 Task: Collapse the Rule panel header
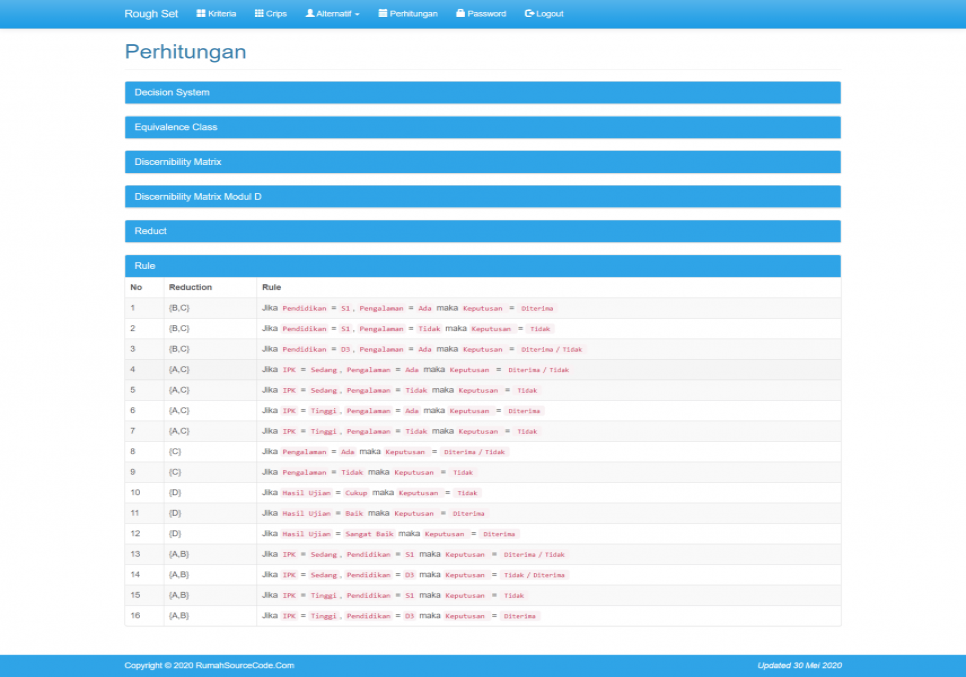pyautogui.click(x=482, y=266)
